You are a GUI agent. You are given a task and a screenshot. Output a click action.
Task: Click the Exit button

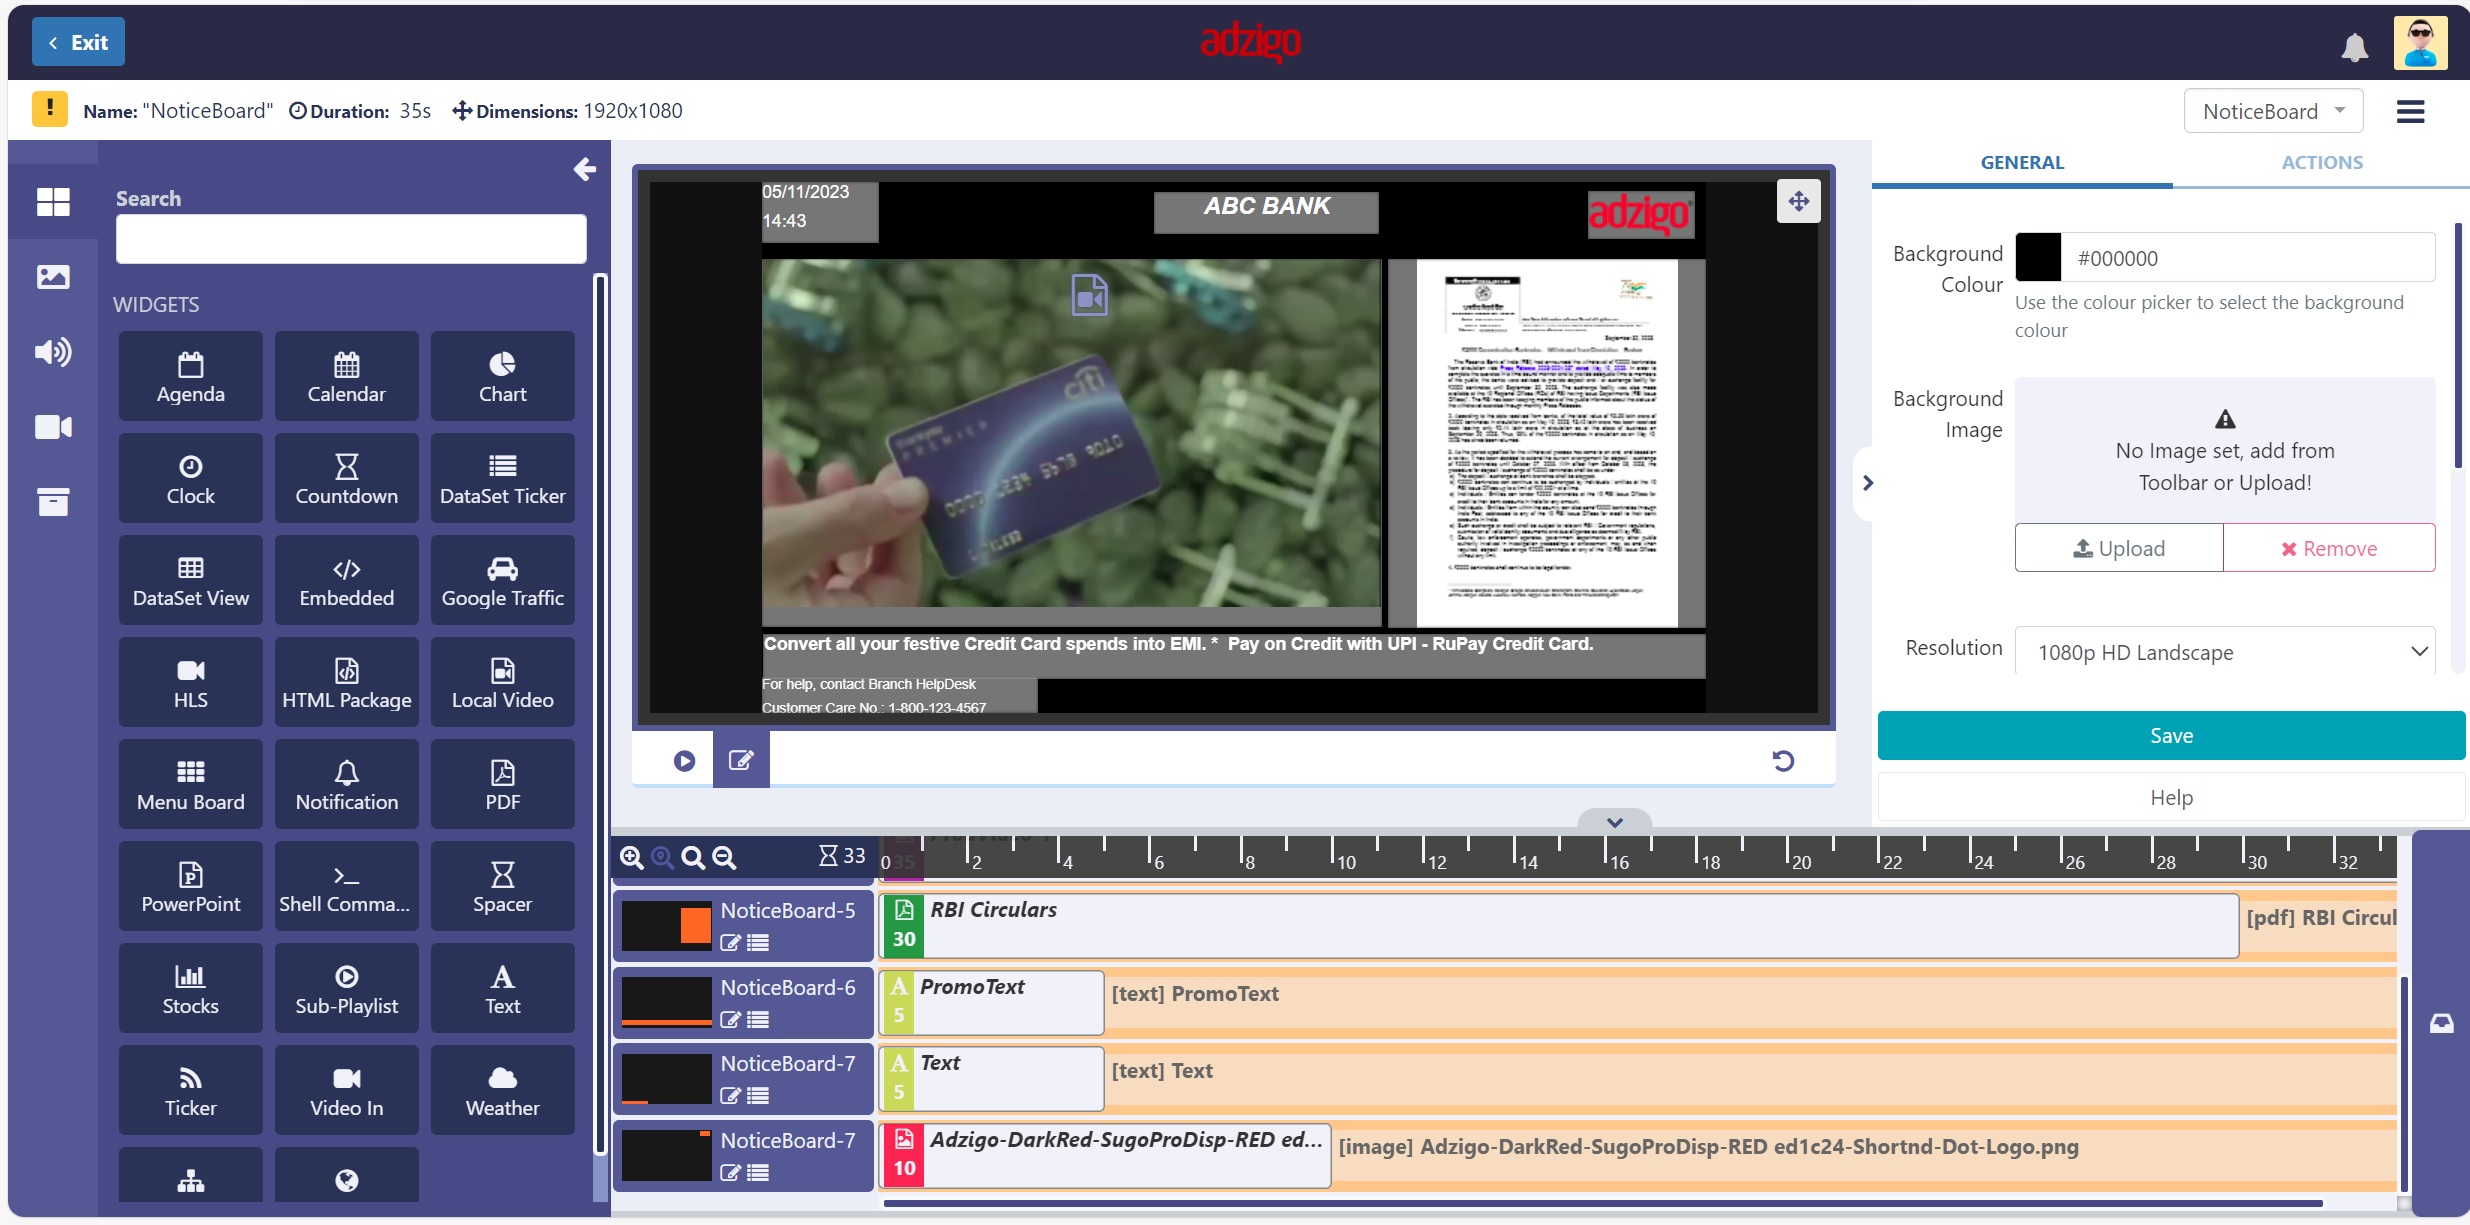(78, 42)
